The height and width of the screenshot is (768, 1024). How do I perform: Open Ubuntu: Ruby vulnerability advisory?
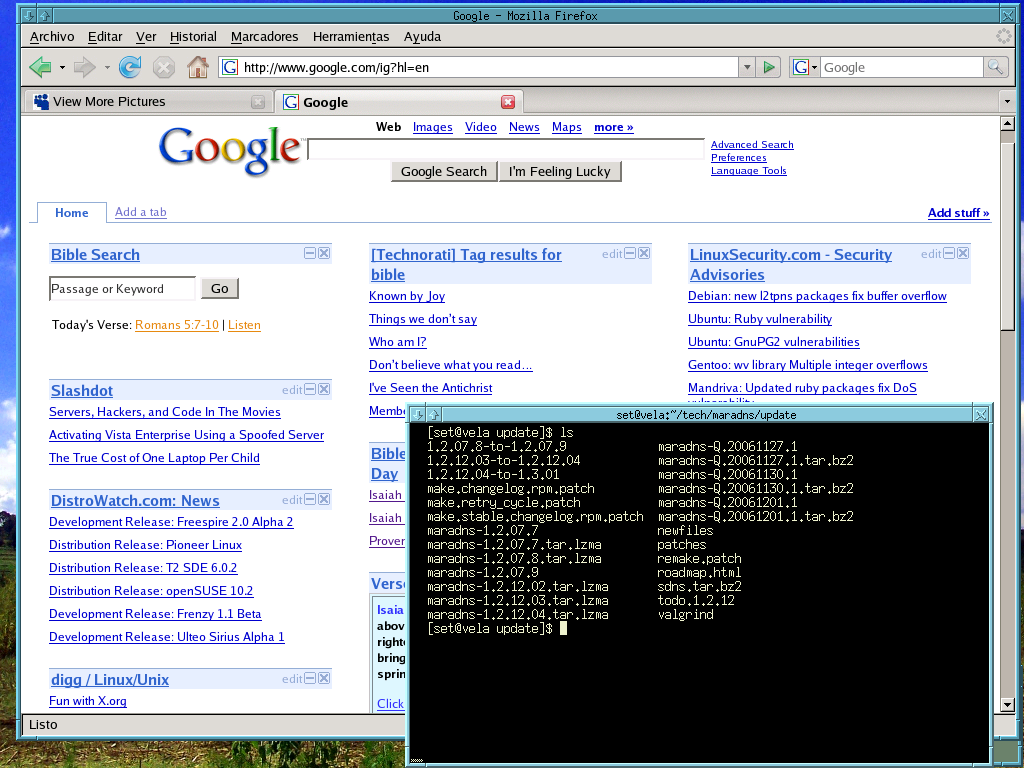[x=760, y=319]
